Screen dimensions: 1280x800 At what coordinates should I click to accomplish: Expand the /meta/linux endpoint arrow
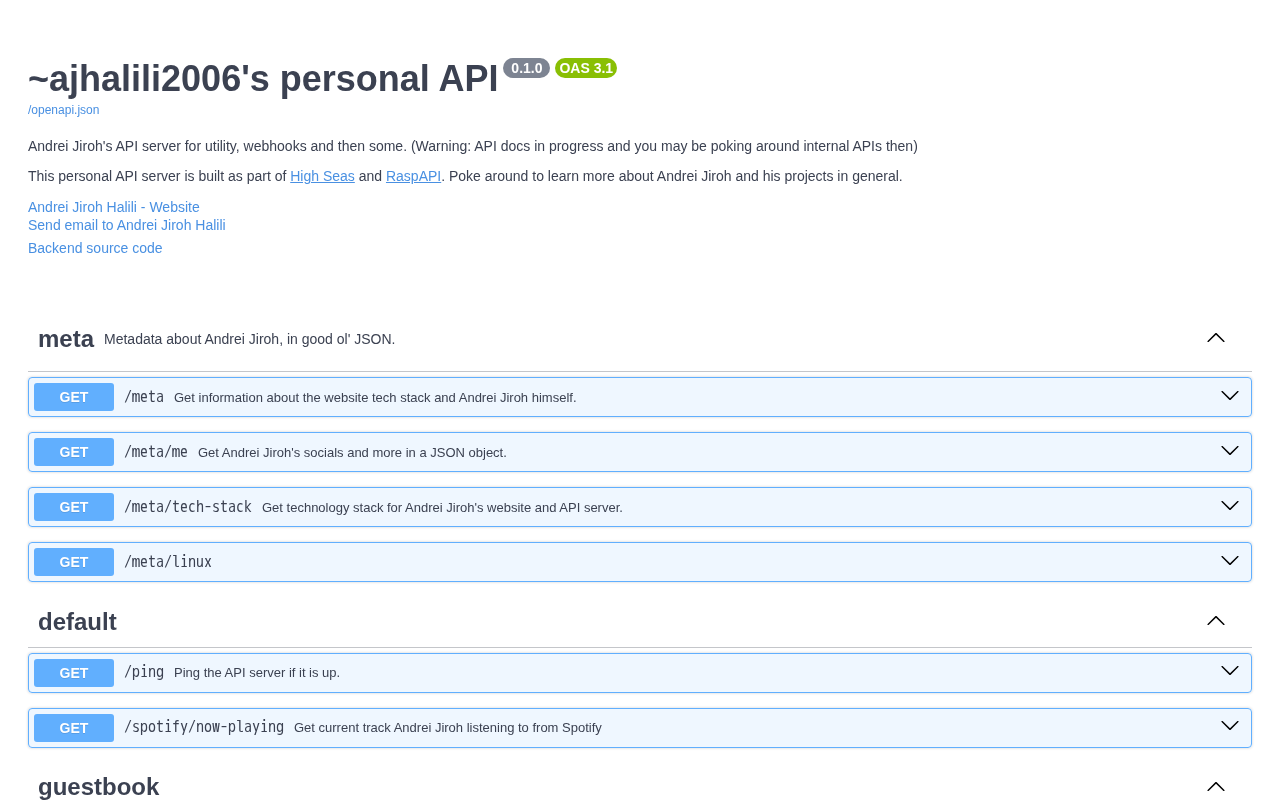(x=1230, y=561)
